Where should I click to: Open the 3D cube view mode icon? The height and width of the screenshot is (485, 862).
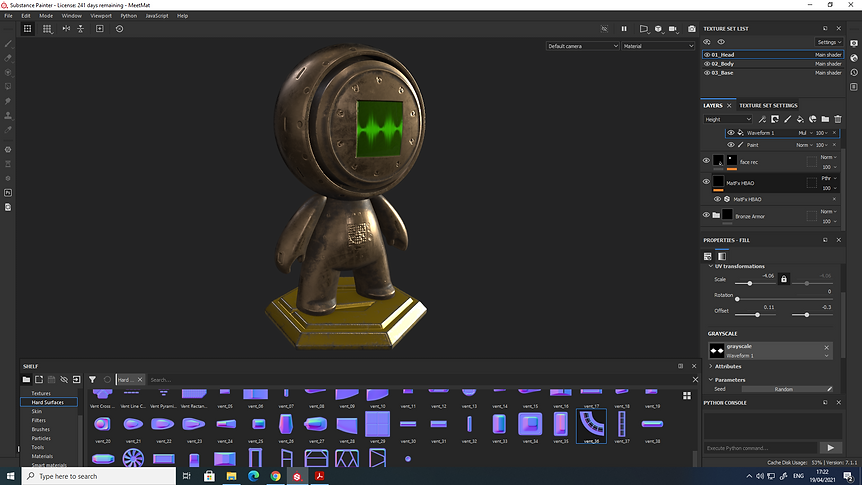[658, 29]
